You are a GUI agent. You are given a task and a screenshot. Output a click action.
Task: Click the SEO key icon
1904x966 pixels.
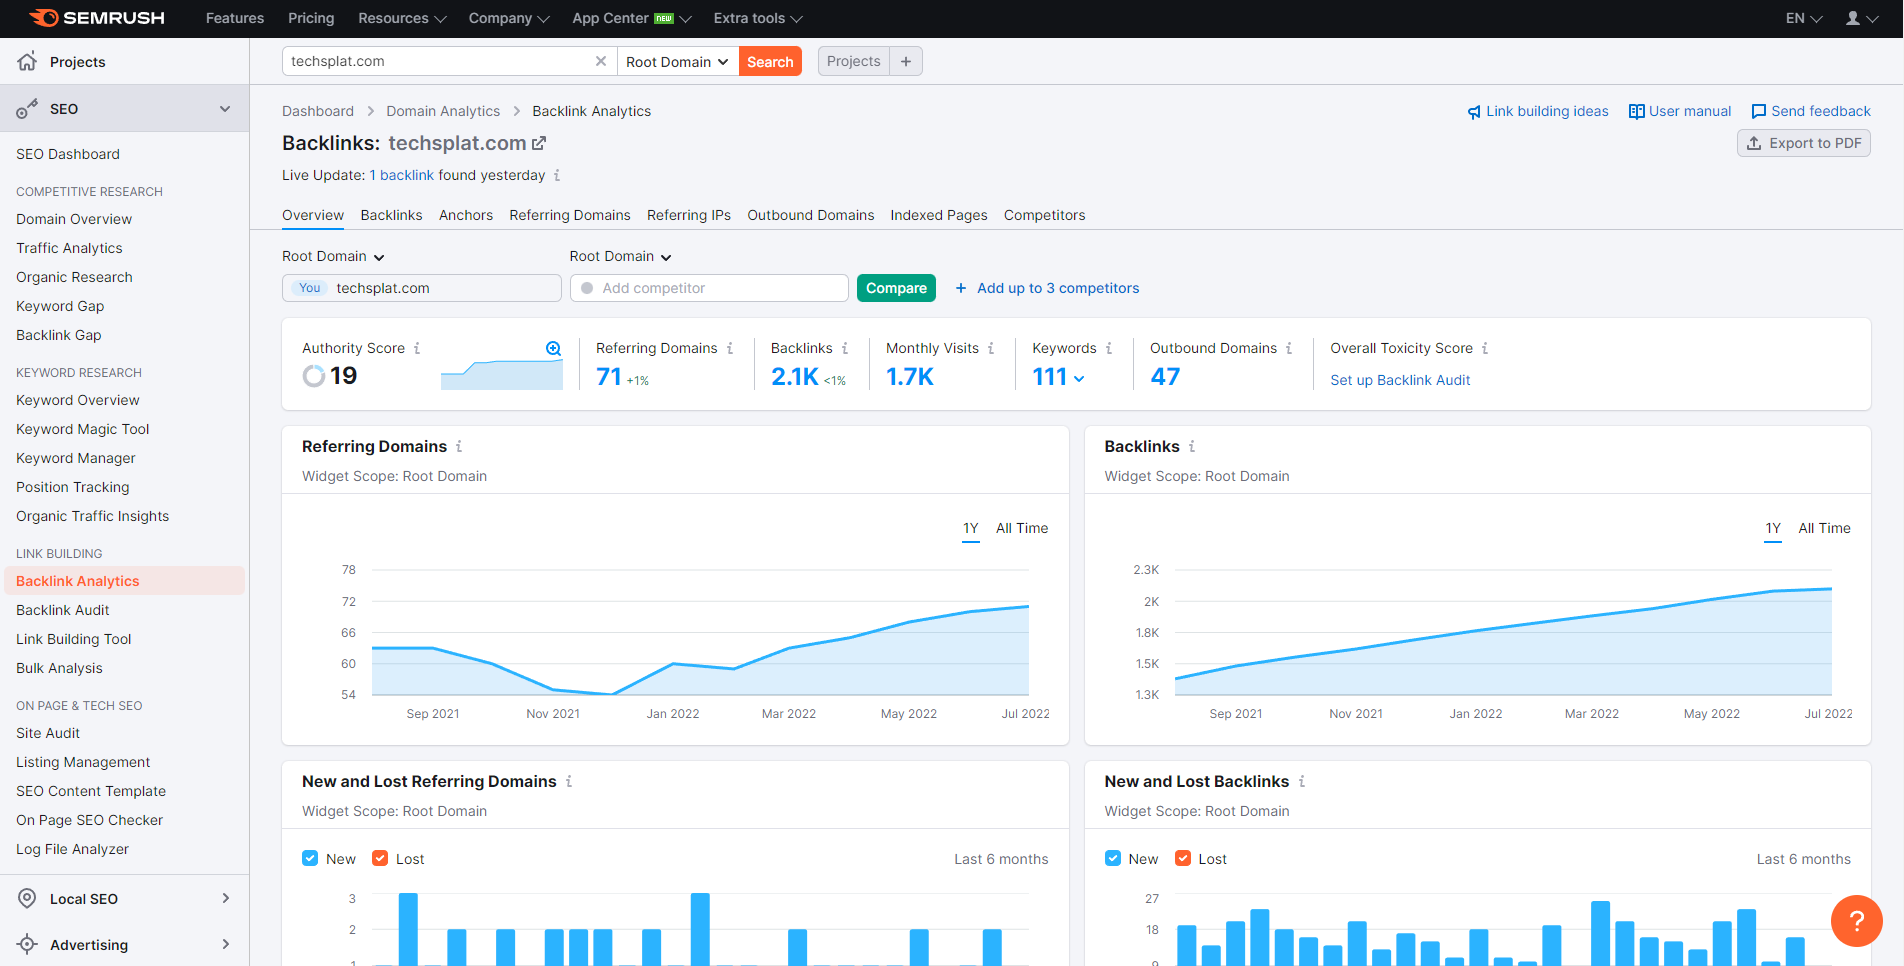[x=27, y=109]
